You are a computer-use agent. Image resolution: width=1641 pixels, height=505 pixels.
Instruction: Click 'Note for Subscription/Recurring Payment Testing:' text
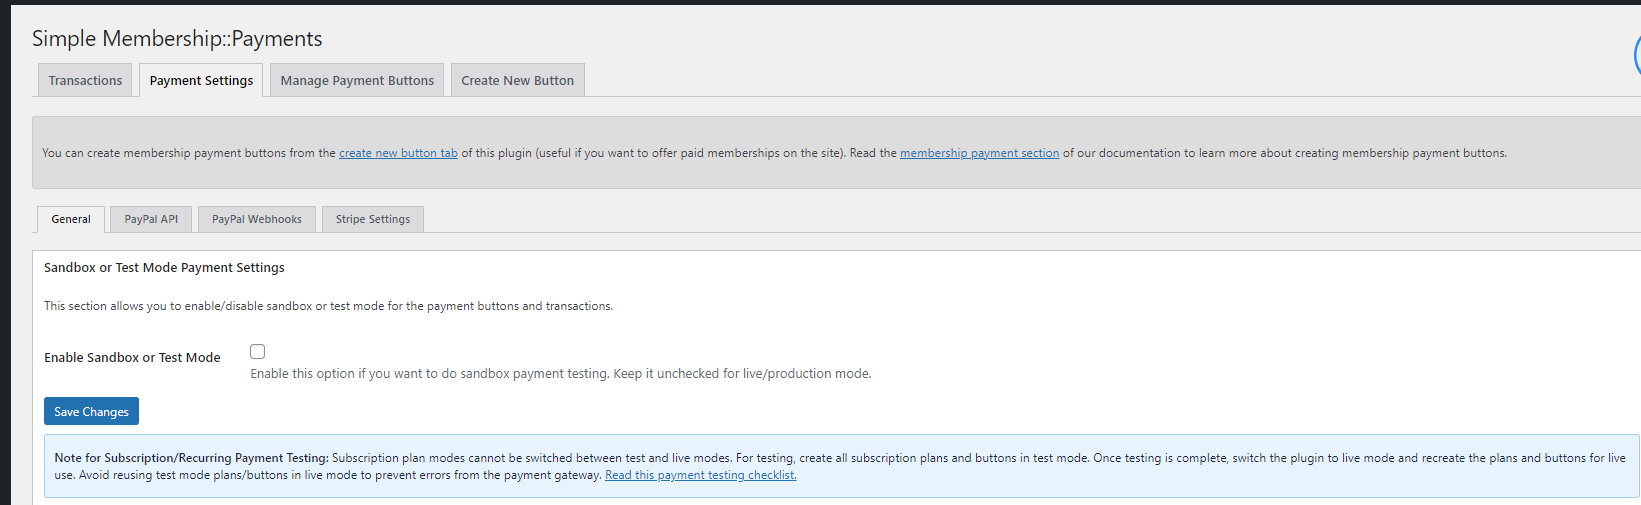coord(191,458)
